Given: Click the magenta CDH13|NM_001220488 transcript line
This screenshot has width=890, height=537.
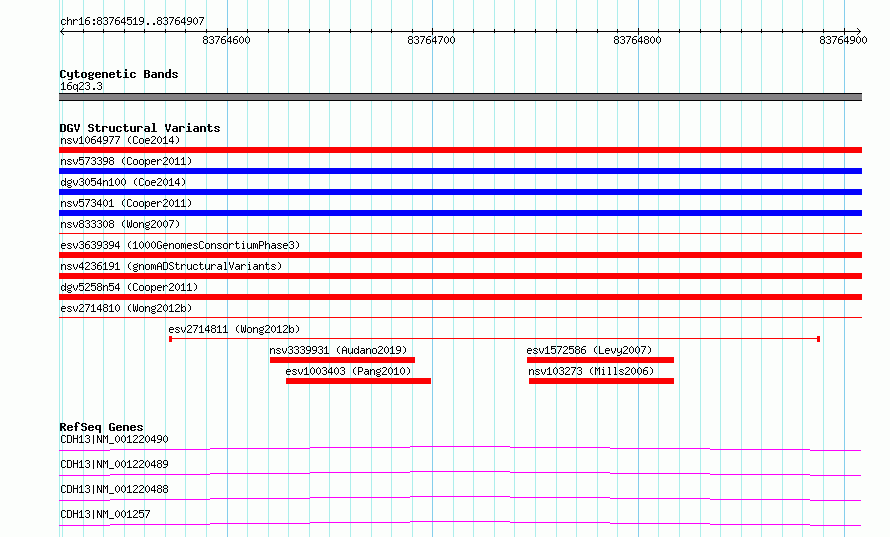Looking at the screenshot, I should click(460, 498).
